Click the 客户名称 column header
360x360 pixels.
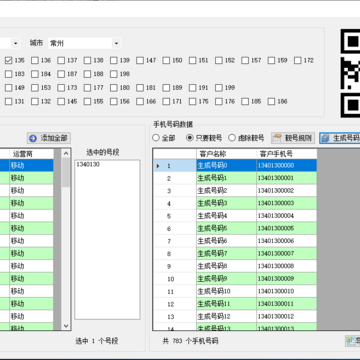(226, 154)
